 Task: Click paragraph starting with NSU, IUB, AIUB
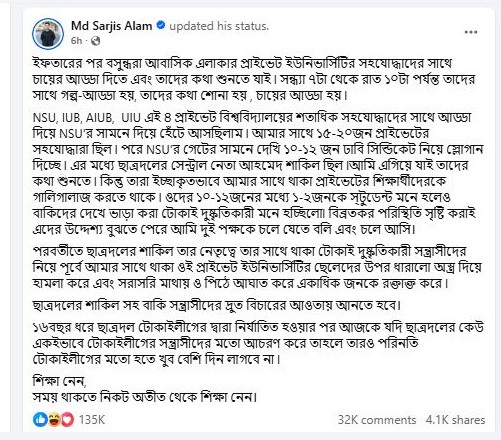click(x=258, y=173)
